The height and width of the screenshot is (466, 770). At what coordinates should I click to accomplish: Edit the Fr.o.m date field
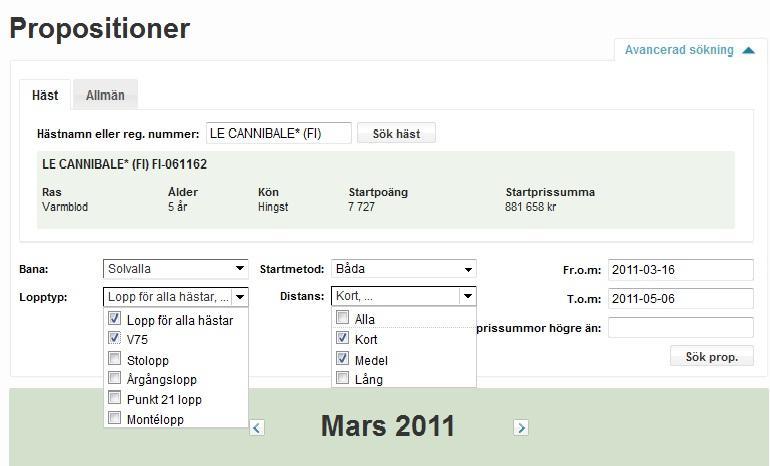pyautogui.click(x=681, y=270)
